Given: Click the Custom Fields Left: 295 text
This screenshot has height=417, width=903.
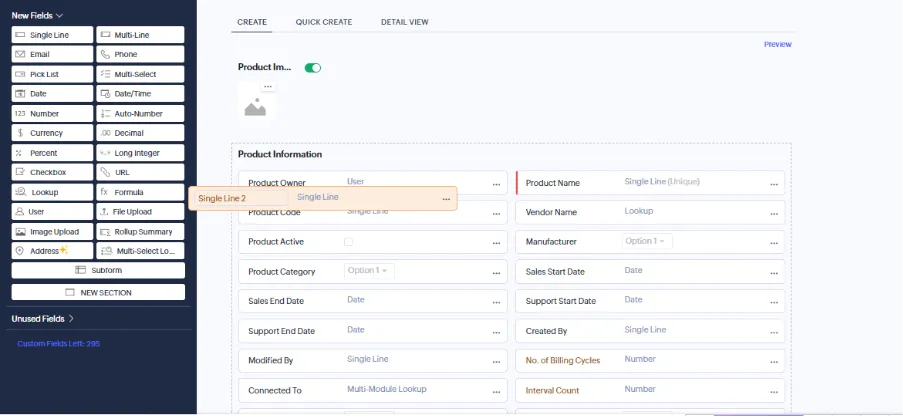Looking at the screenshot, I should click(x=59, y=344).
